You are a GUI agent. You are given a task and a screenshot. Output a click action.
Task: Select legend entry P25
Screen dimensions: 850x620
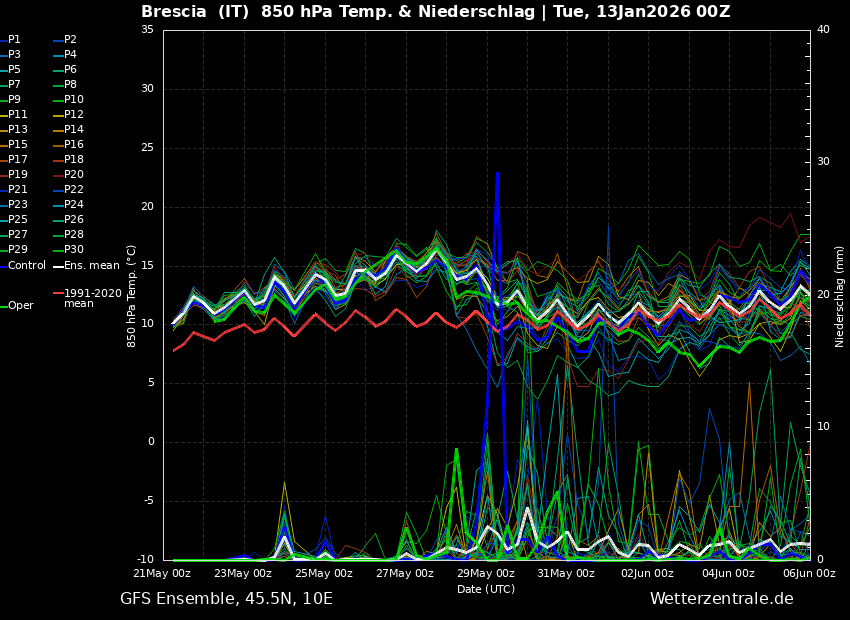pyautogui.click(x=17, y=219)
